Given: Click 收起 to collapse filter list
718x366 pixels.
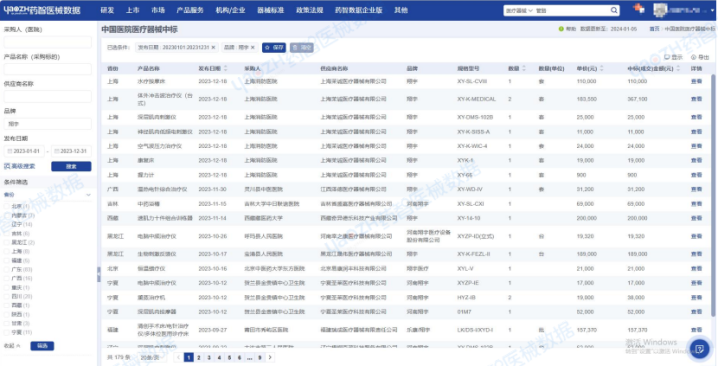Looking at the screenshot, I should coord(12,346).
